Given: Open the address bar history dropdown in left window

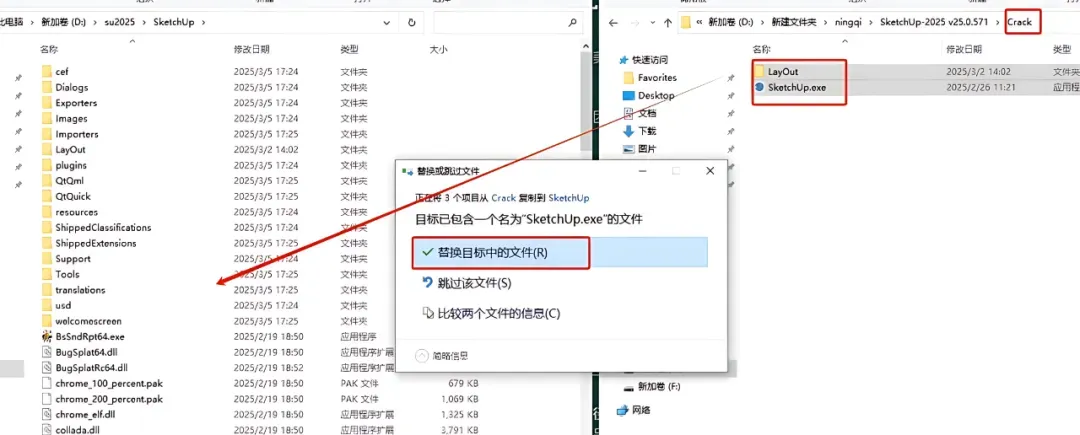Looking at the screenshot, I should 387,23.
